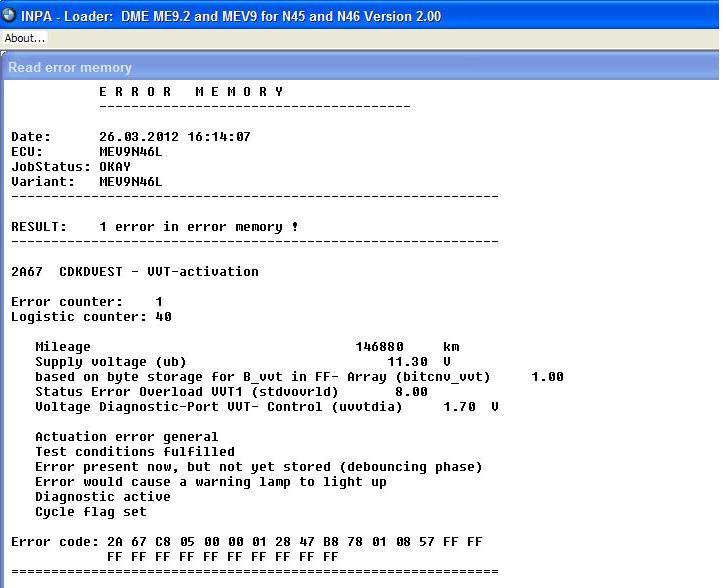Select Status Error Overload VVT1 line
Viewport: 726px width, 588px height.
pos(186,392)
